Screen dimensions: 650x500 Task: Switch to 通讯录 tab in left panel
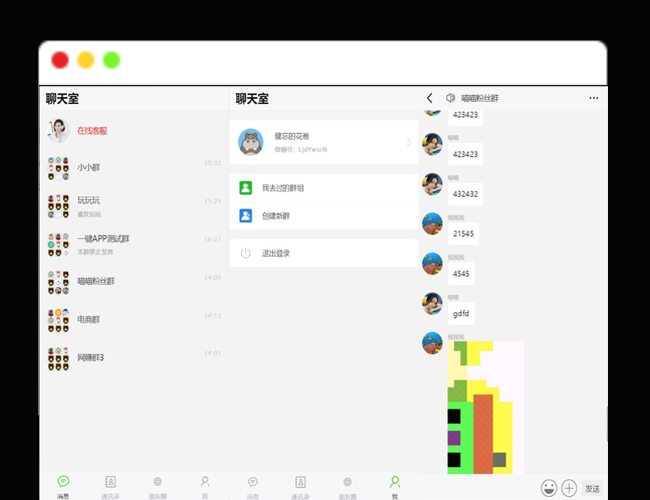(x=110, y=486)
